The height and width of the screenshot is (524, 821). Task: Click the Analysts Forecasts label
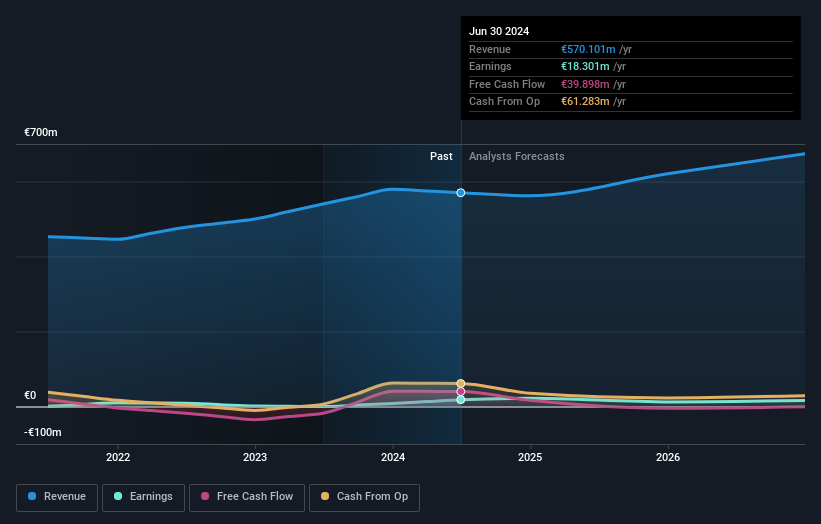pos(516,156)
